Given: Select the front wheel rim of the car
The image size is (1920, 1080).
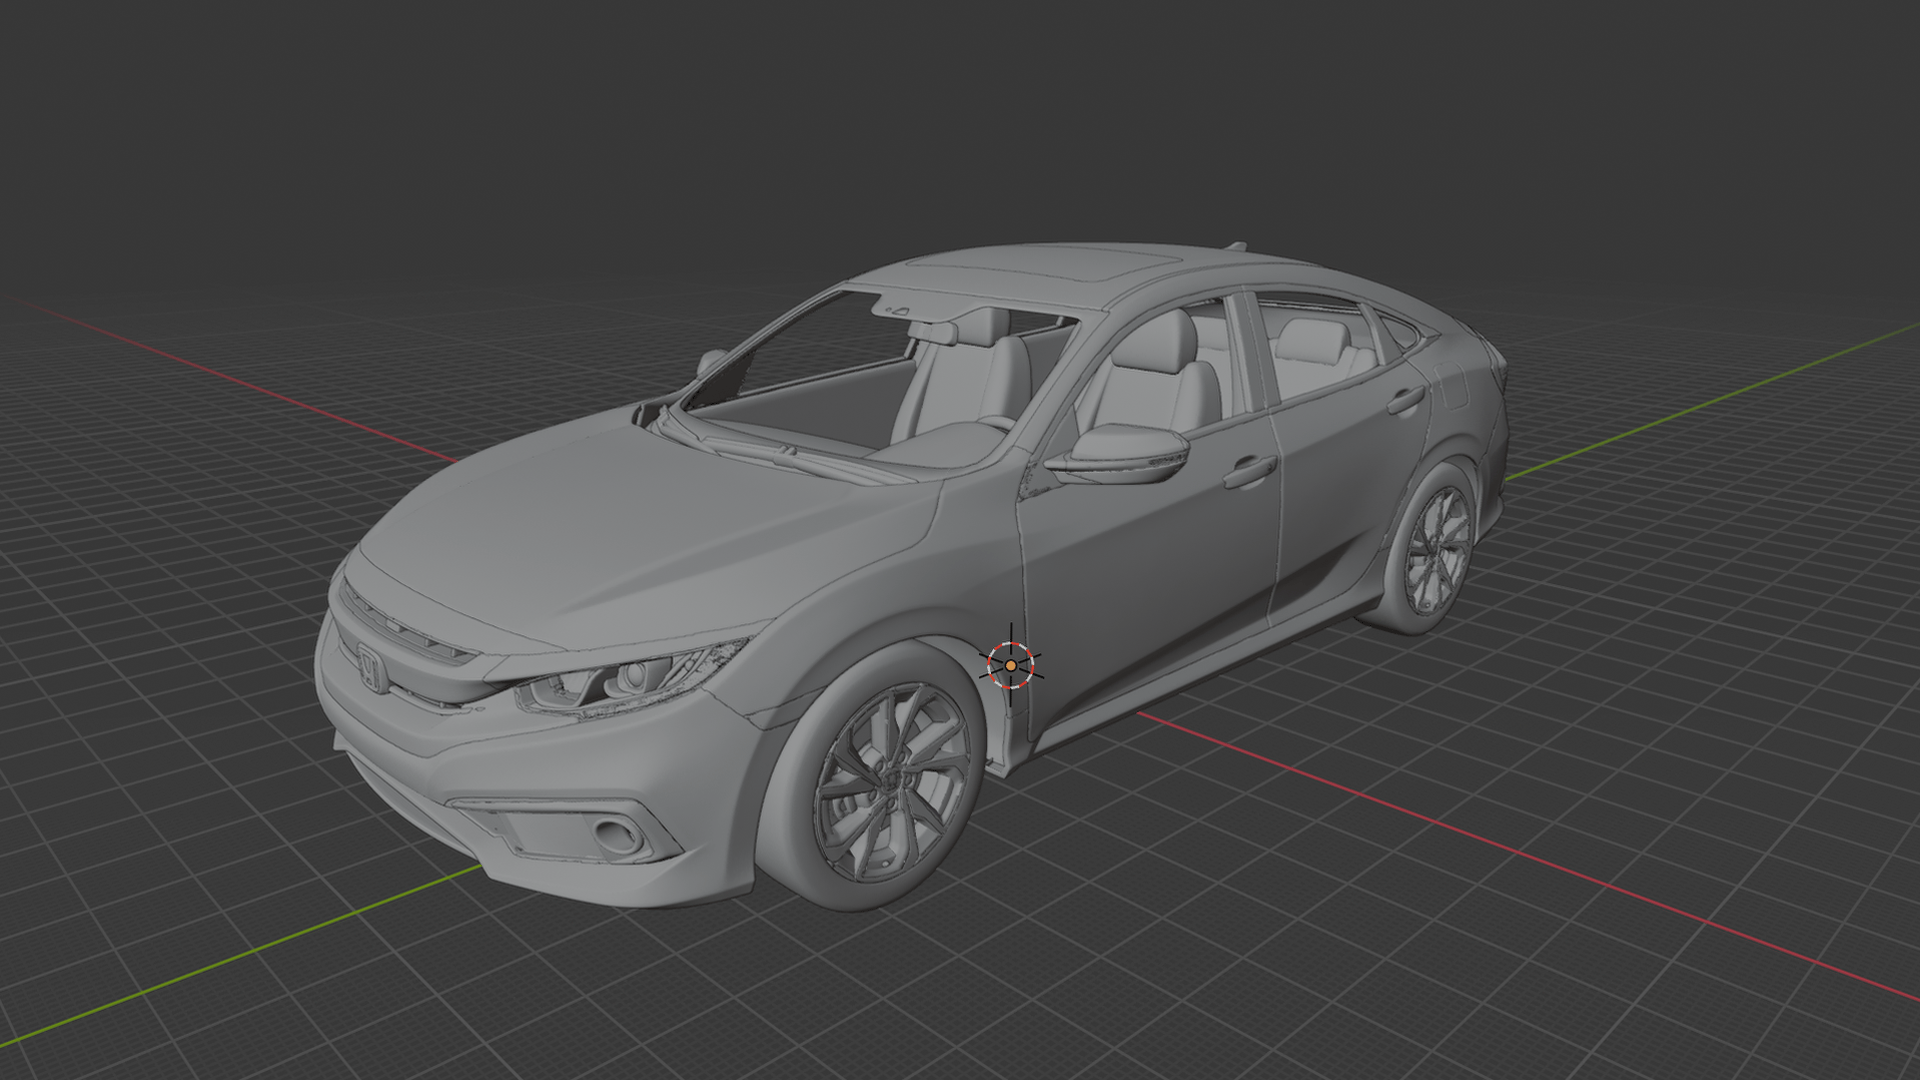Looking at the screenshot, I should click(x=891, y=783).
